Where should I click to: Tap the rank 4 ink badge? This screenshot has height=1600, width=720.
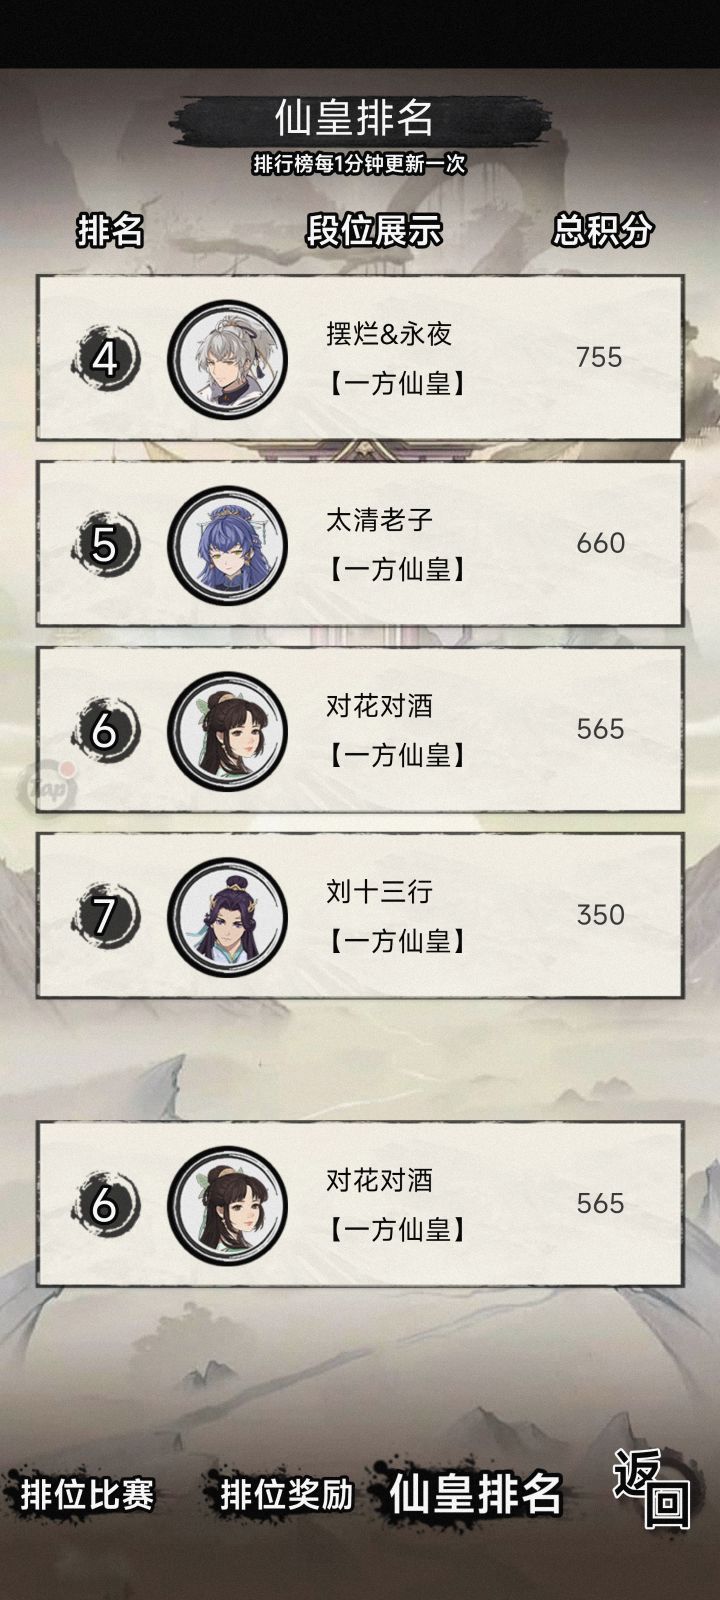pos(105,358)
